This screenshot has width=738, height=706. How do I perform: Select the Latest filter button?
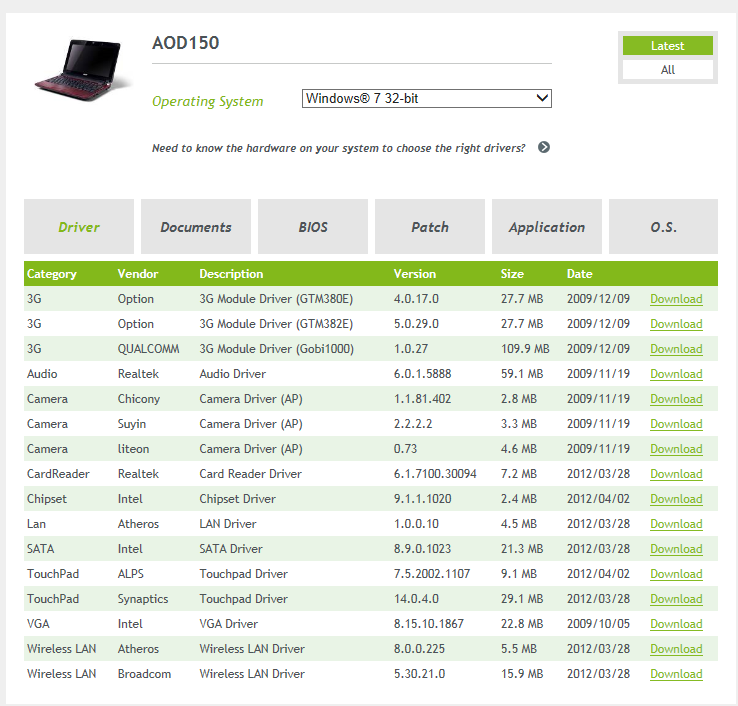tap(667, 46)
